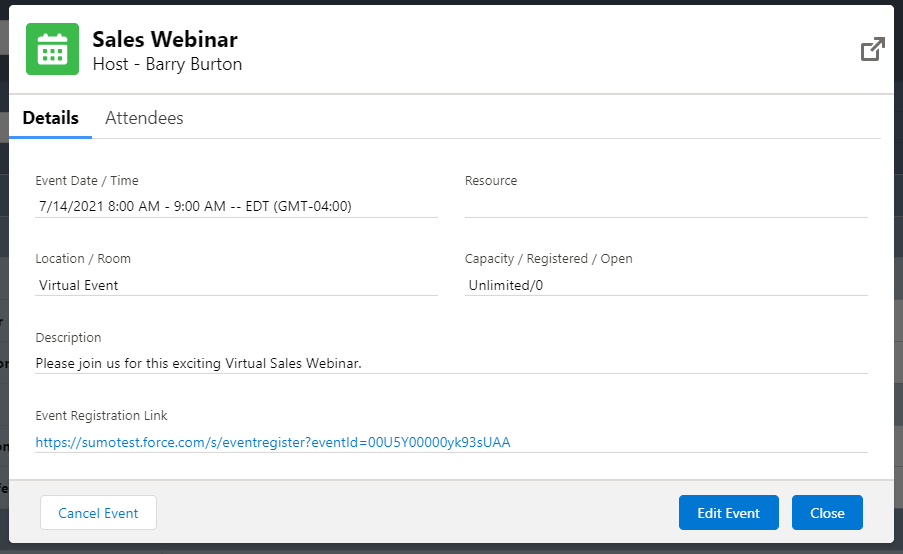Click the 'Event Date / Time' label
903x554 pixels.
pyautogui.click(x=87, y=181)
